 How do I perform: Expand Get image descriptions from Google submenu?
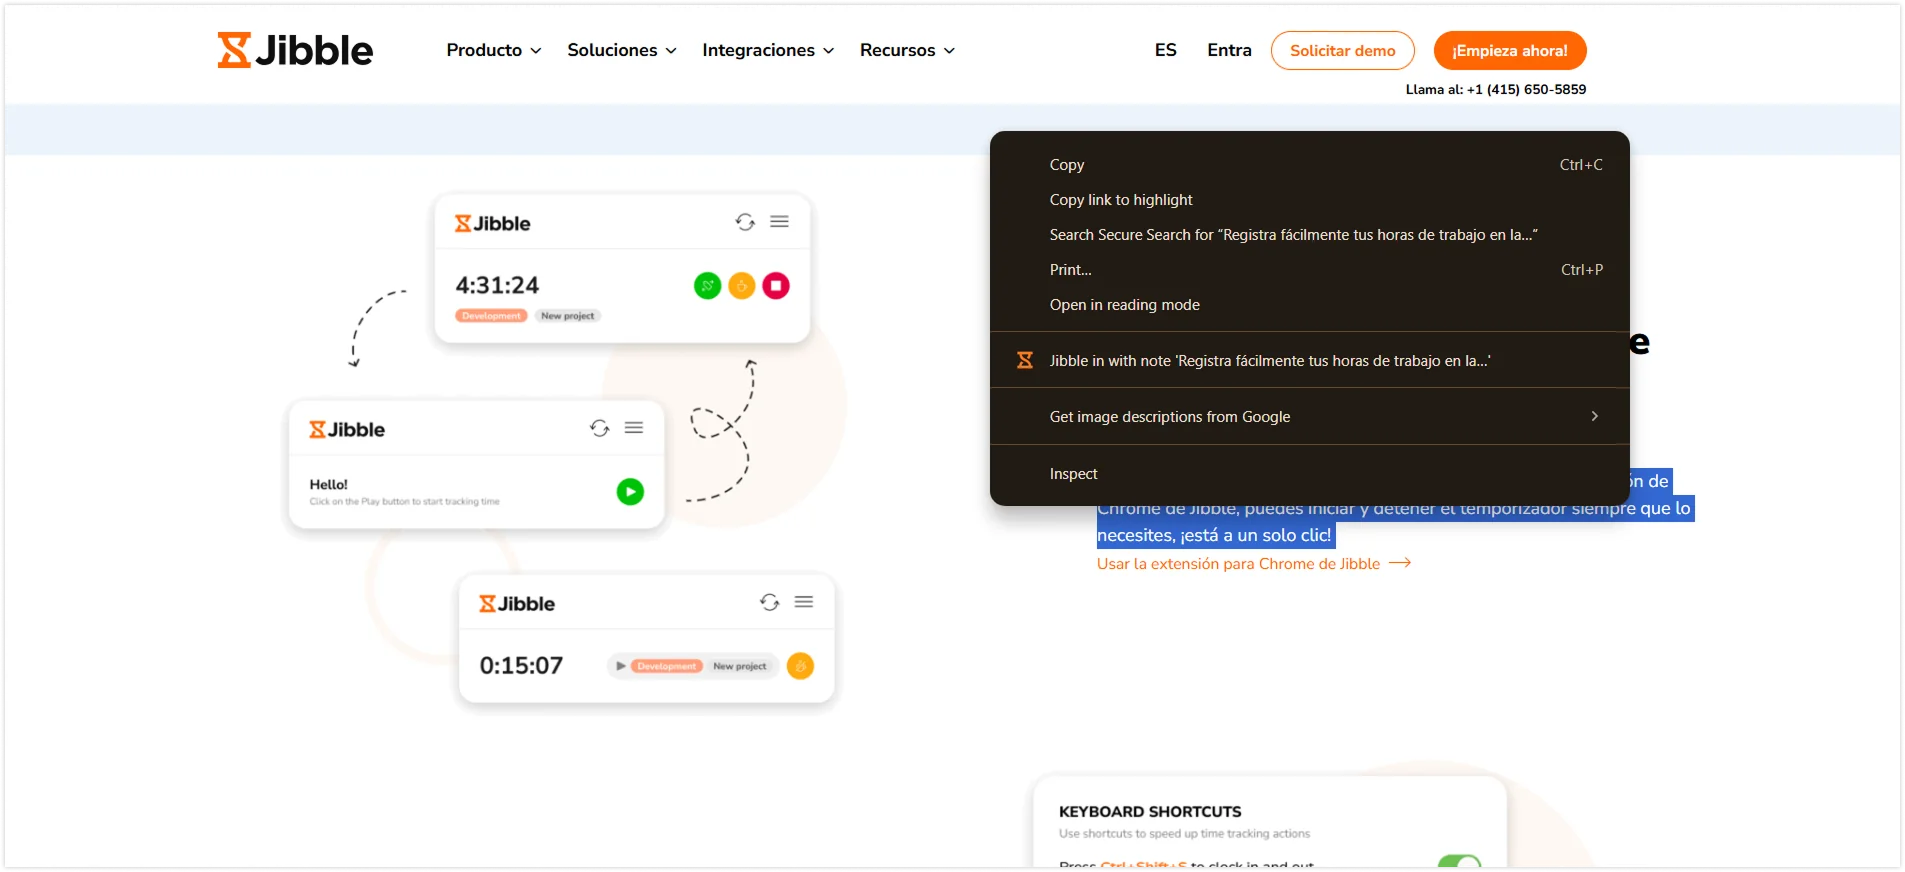pos(1310,417)
